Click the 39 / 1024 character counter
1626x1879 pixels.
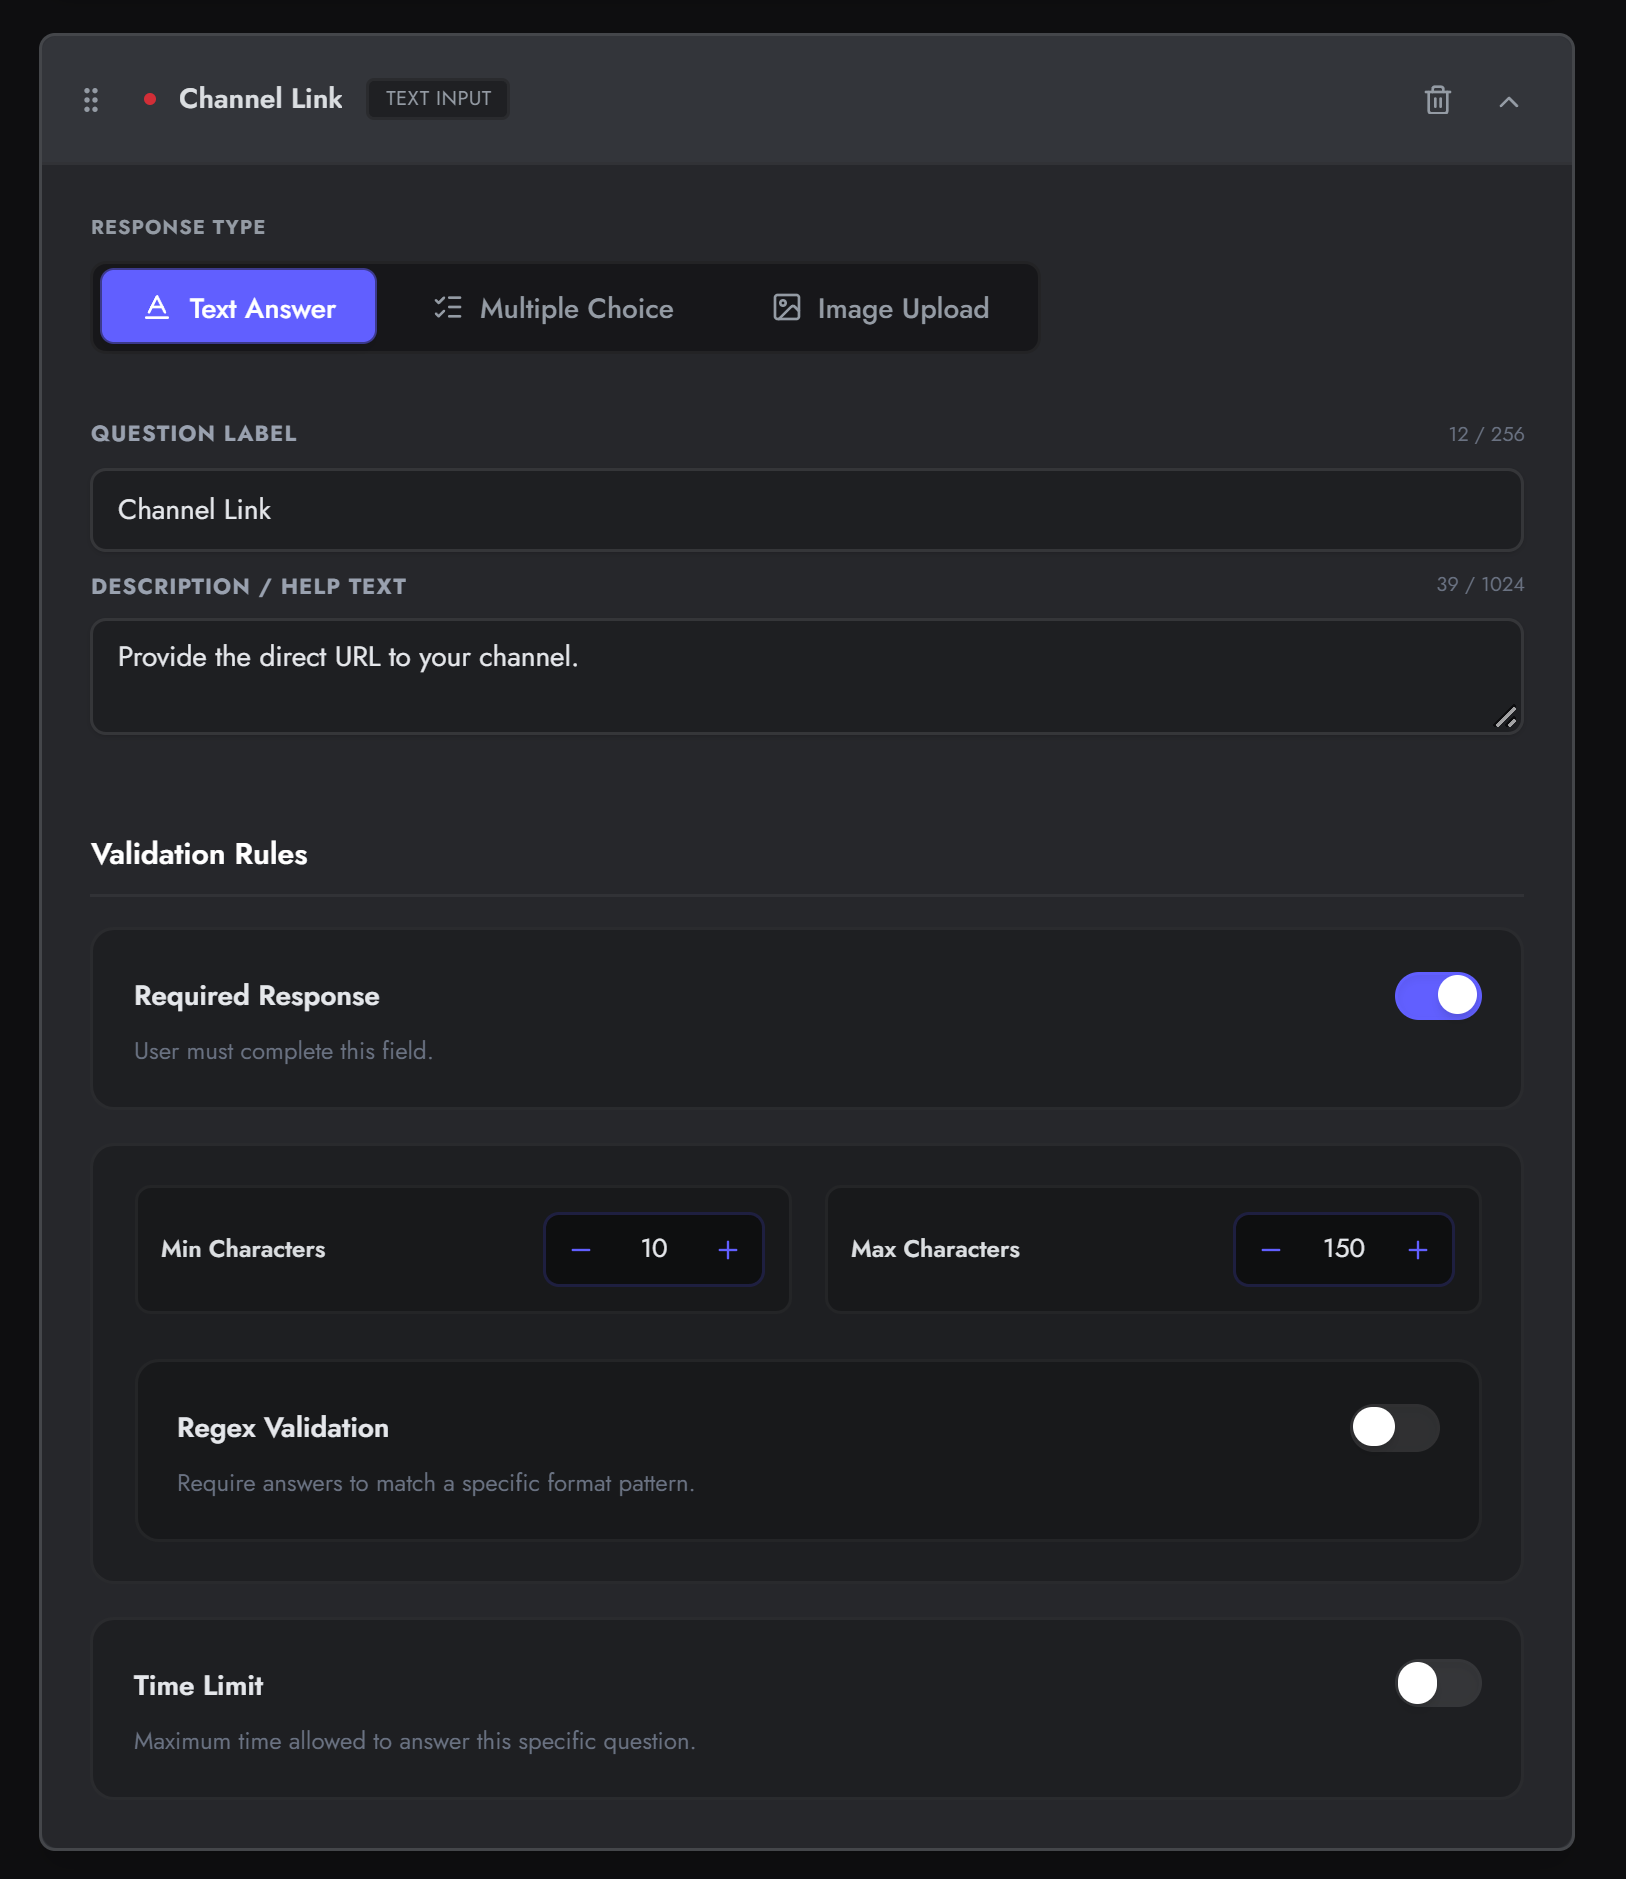(x=1480, y=584)
